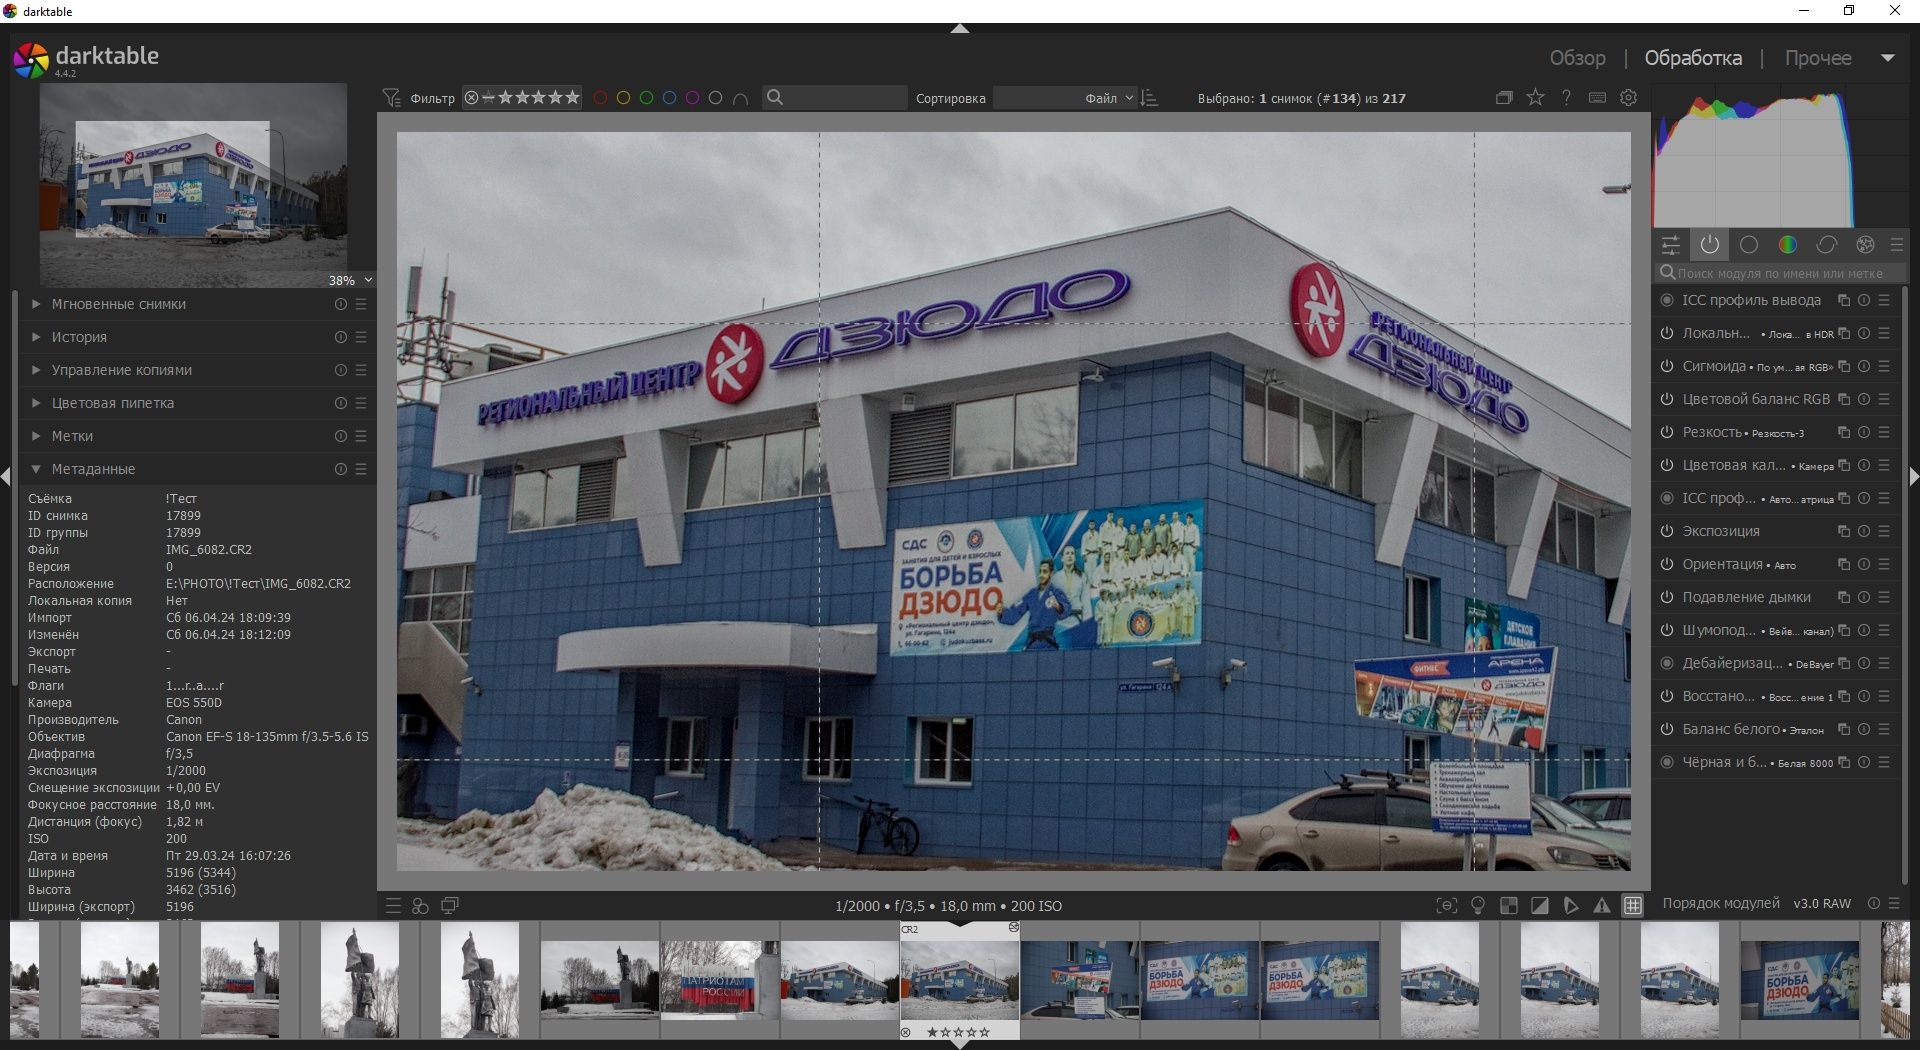Toggle softproofing icon
1920x1050 pixels.
tap(1571, 906)
